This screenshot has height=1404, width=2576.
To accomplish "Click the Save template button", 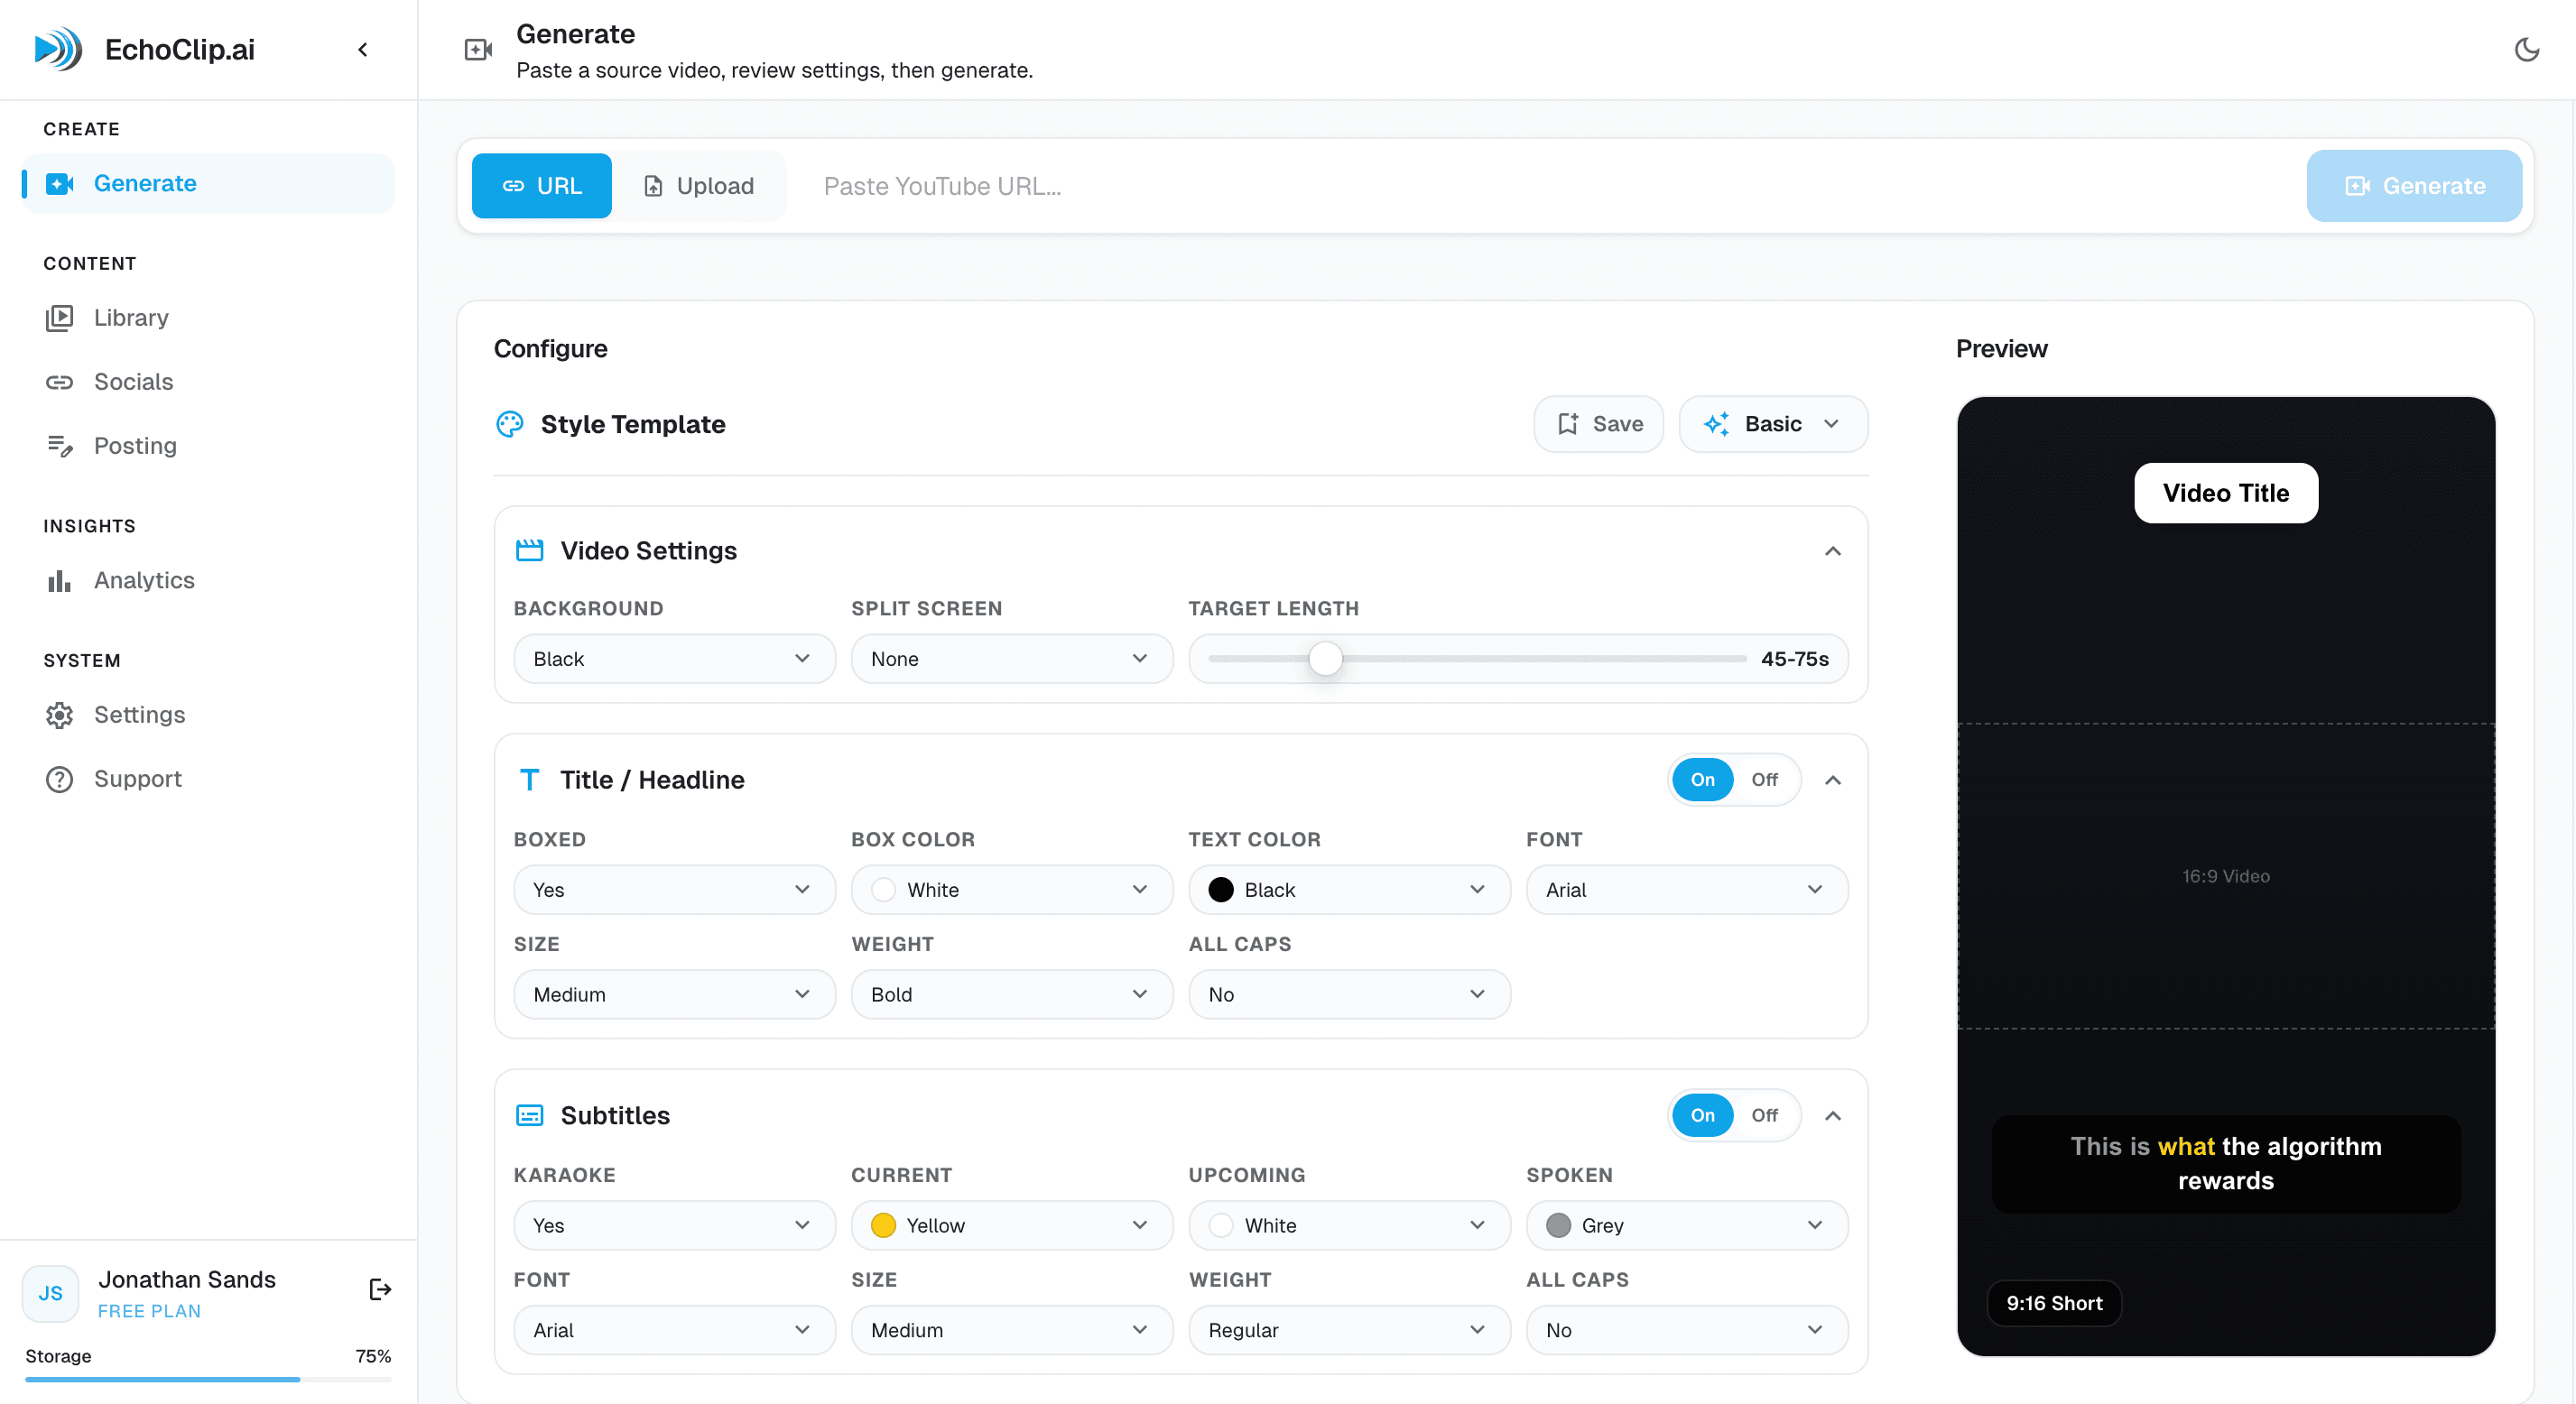I will [1598, 424].
